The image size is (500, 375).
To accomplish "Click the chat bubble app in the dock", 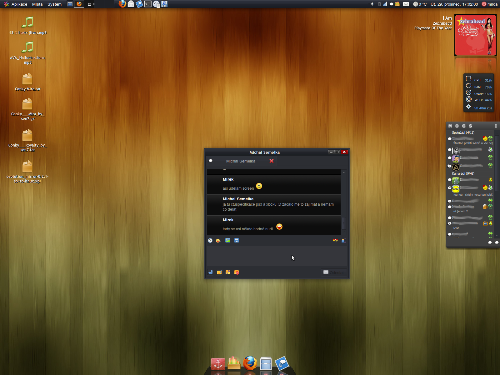I will tap(282, 363).
